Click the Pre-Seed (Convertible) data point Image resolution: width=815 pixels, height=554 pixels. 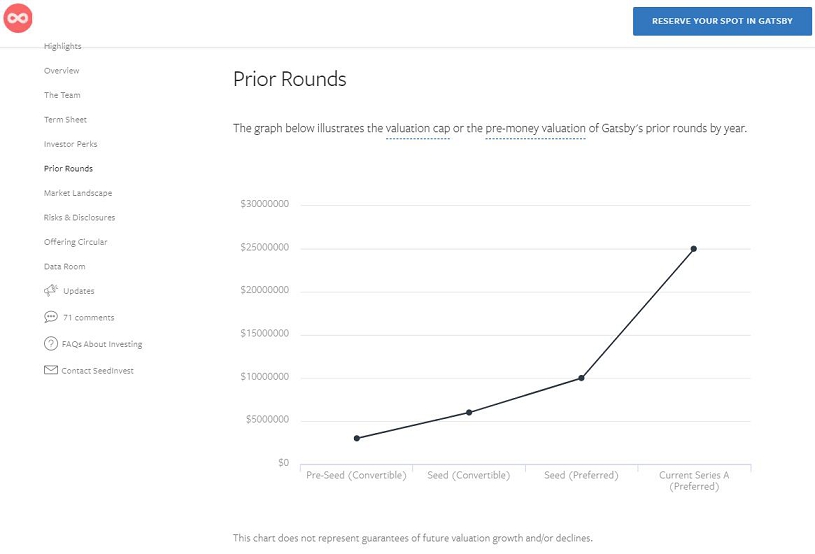357,438
